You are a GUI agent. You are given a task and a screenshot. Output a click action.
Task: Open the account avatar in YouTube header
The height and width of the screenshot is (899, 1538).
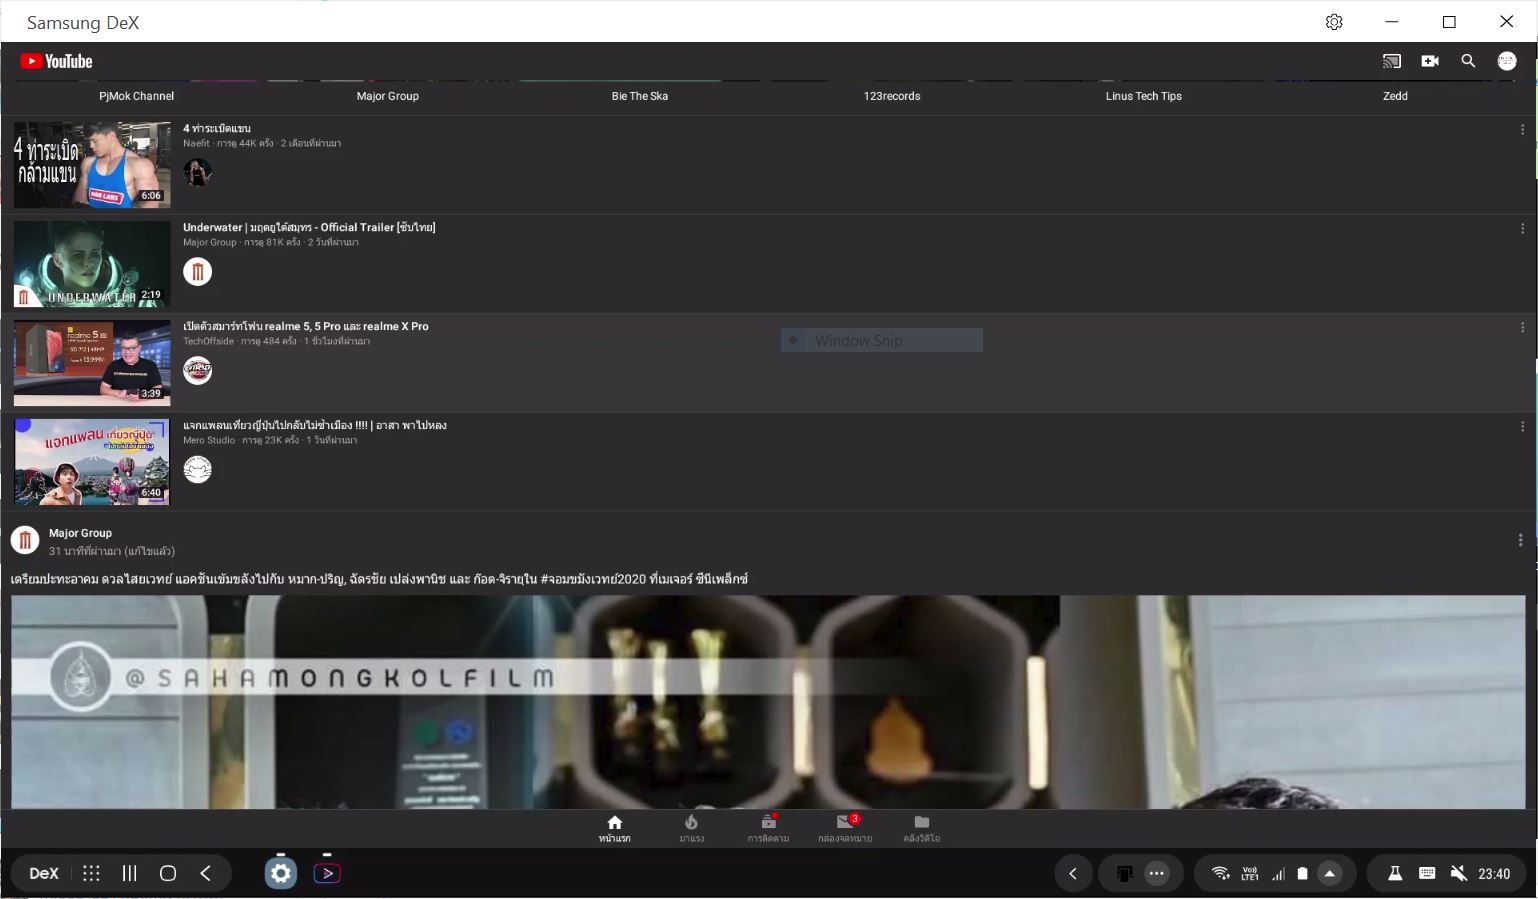pyautogui.click(x=1506, y=61)
